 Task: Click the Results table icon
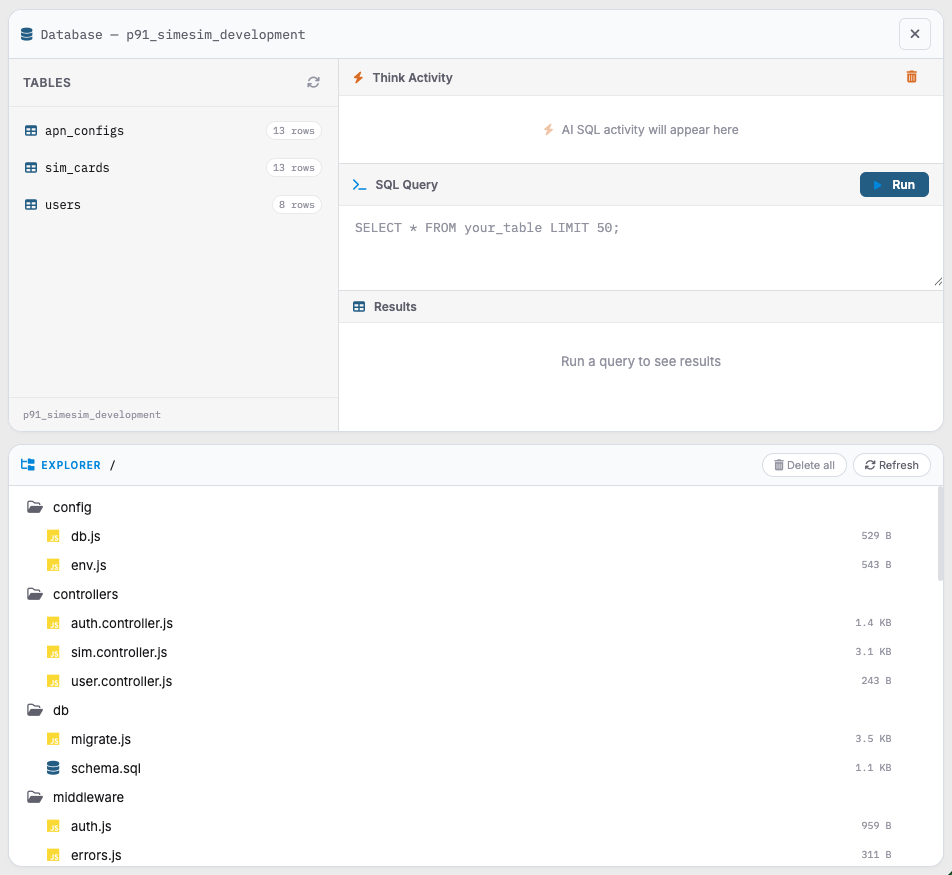tap(359, 307)
